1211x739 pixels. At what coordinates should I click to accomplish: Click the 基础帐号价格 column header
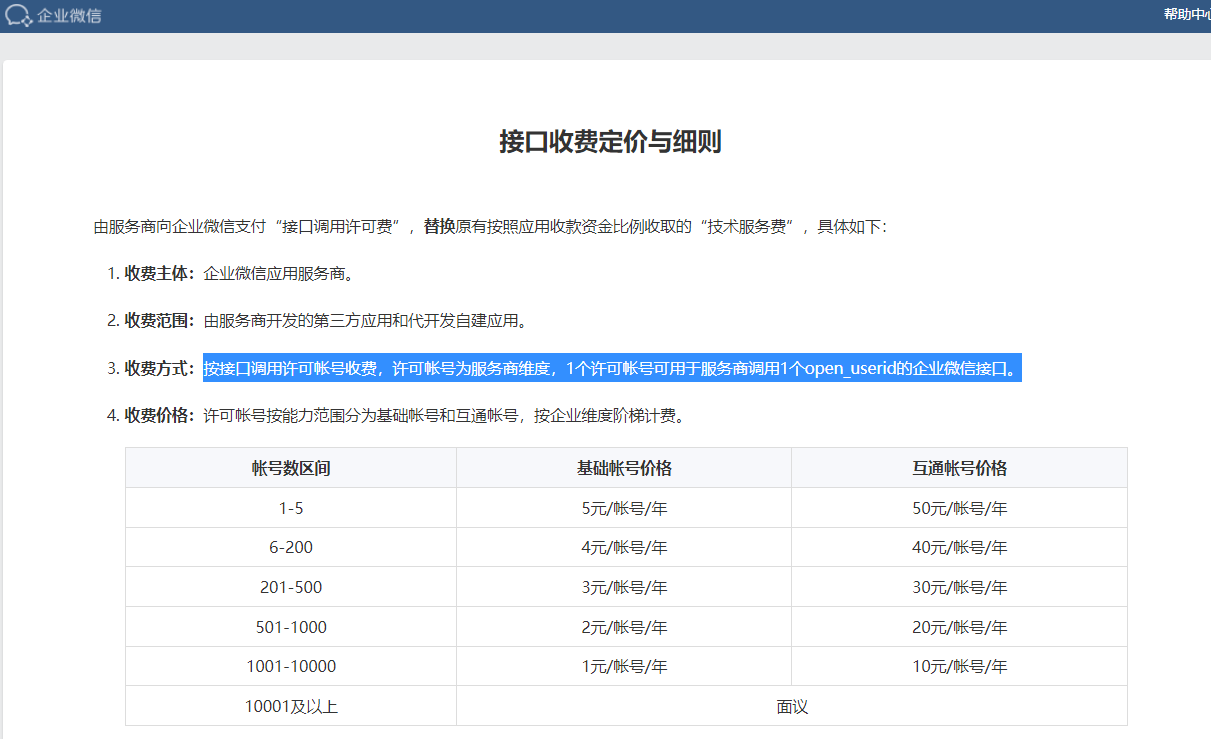[x=624, y=468]
